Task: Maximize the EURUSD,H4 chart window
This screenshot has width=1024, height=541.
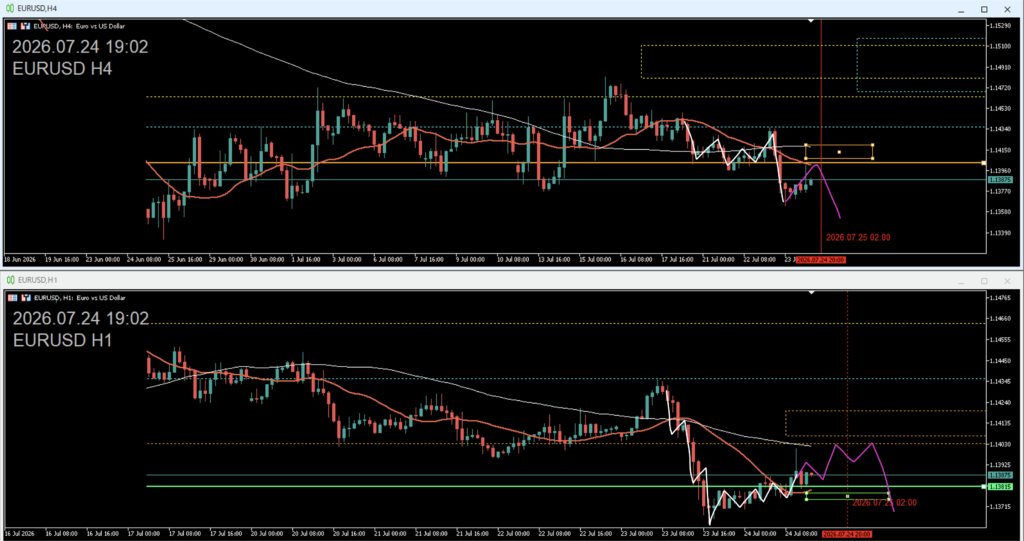Action: coord(984,9)
